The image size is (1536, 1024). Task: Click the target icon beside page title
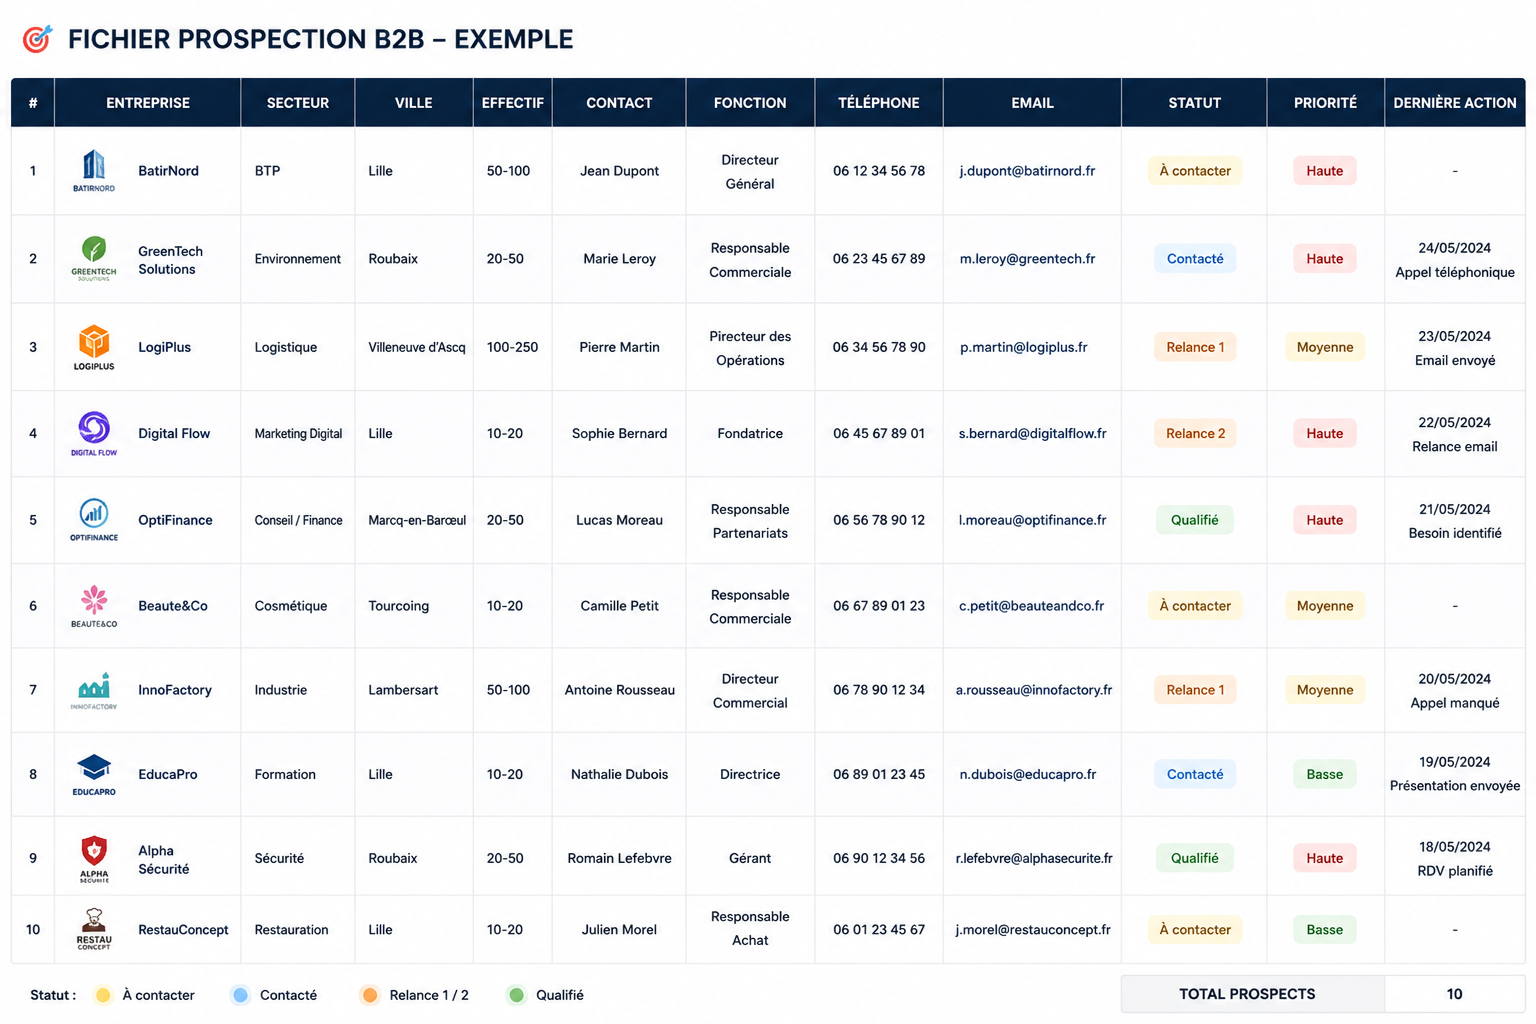tap(37, 39)
